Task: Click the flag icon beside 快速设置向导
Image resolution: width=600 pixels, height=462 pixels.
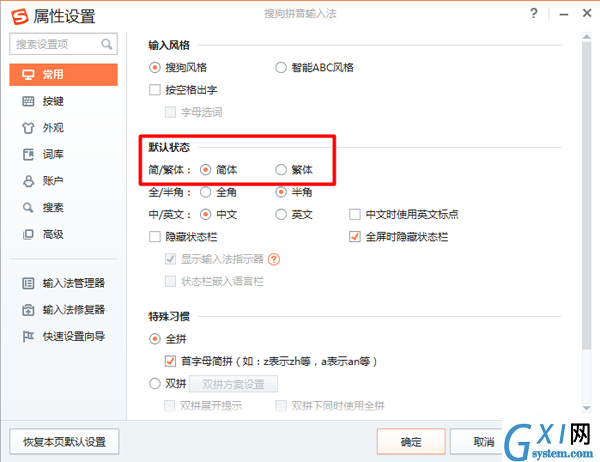Action: point(28,336)
